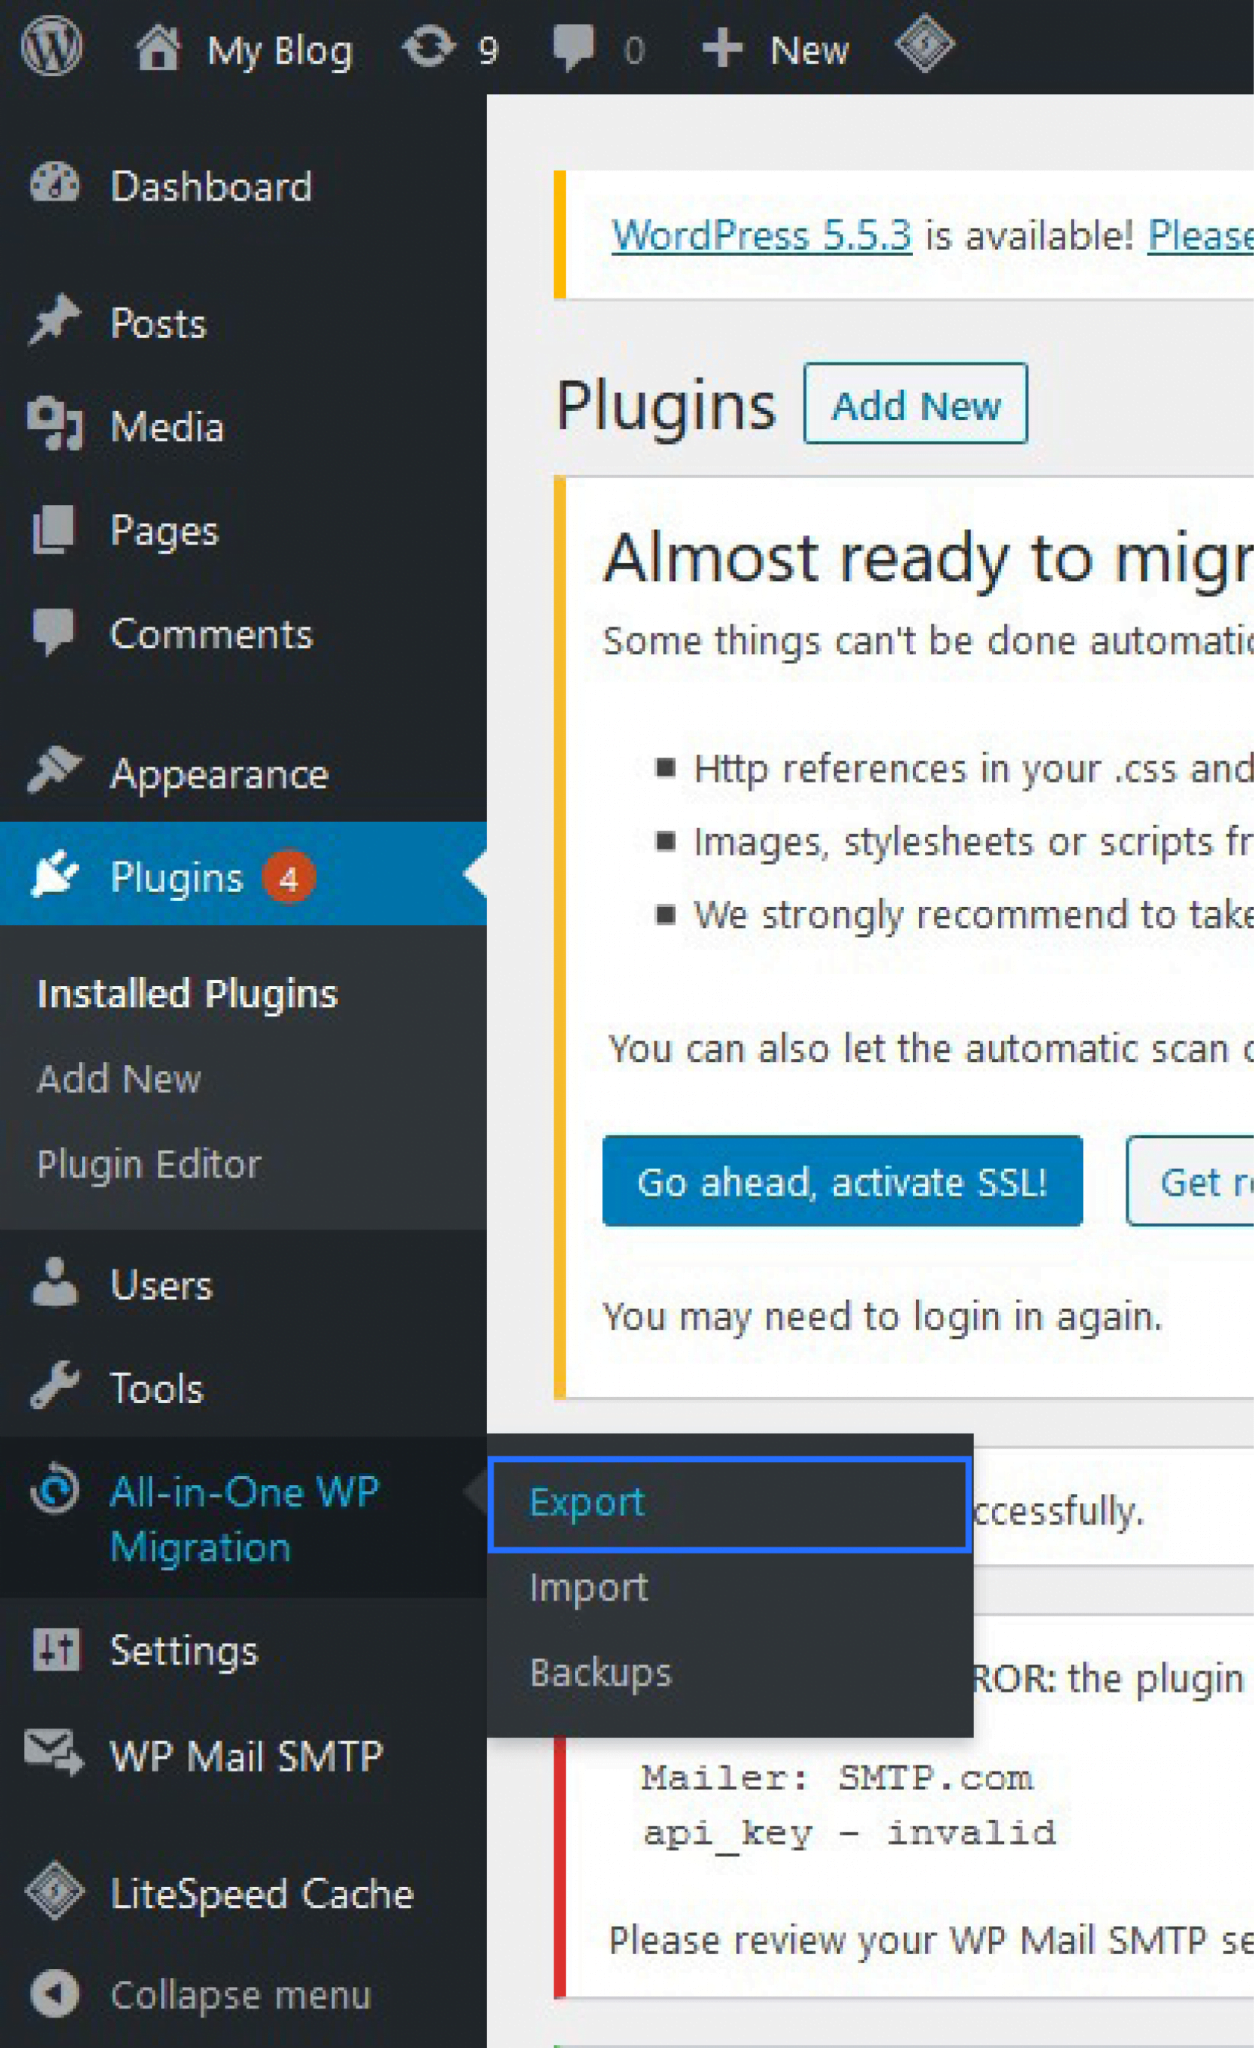
Task: Click Go ahead, activate SSL! button
Action: tap(842, 1181)
